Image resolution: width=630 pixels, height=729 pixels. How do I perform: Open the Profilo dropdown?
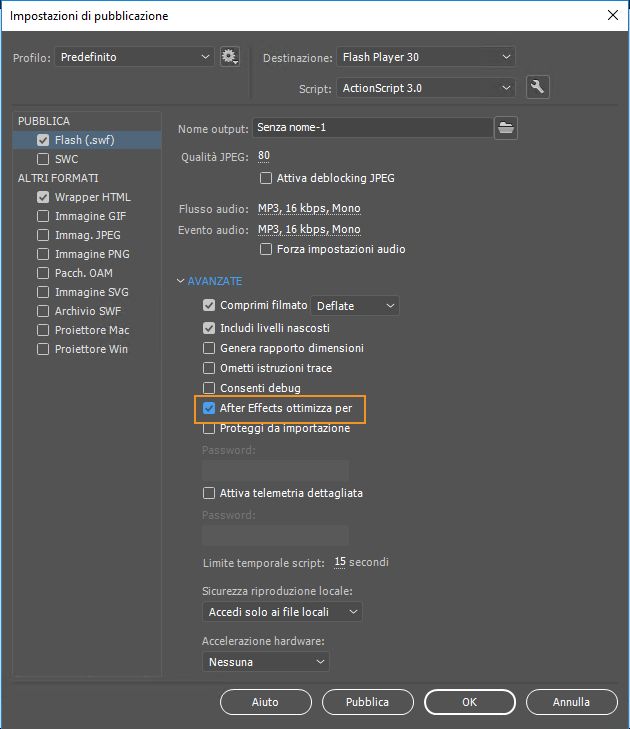click(x=134, y=57)
